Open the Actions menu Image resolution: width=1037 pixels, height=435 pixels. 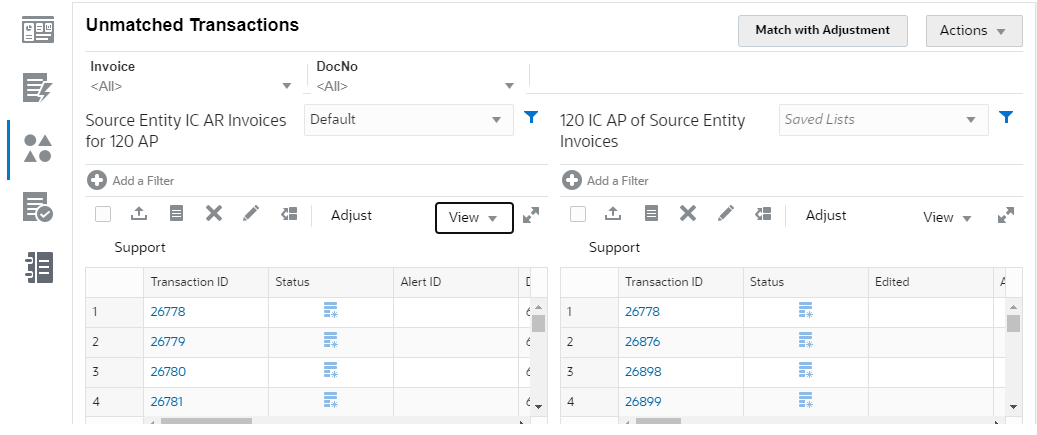click(973, 31)
